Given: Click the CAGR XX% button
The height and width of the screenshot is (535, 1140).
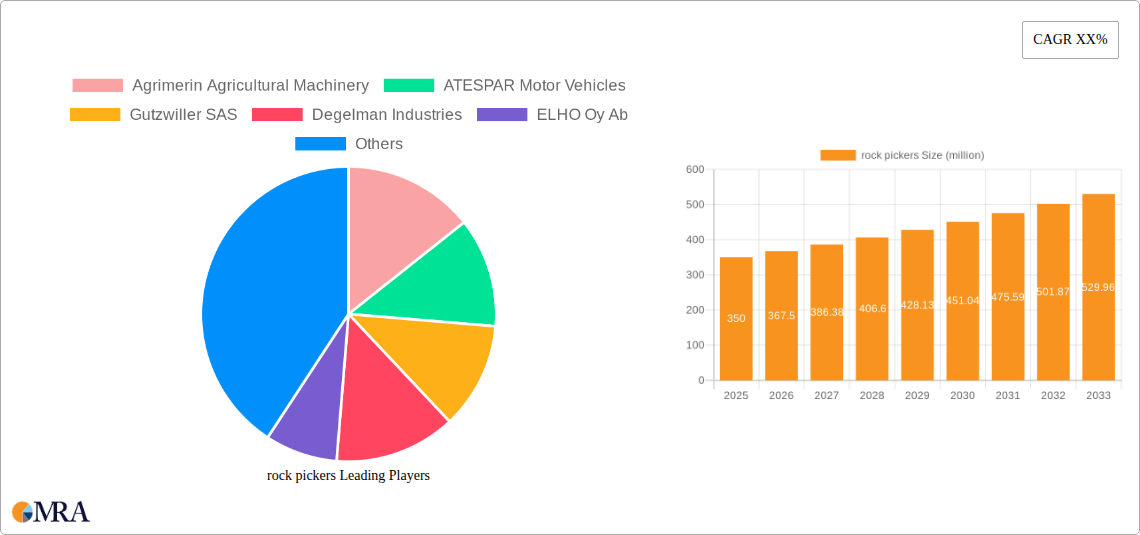Looking at the screenshot, I should click(x=1070, y=40).
